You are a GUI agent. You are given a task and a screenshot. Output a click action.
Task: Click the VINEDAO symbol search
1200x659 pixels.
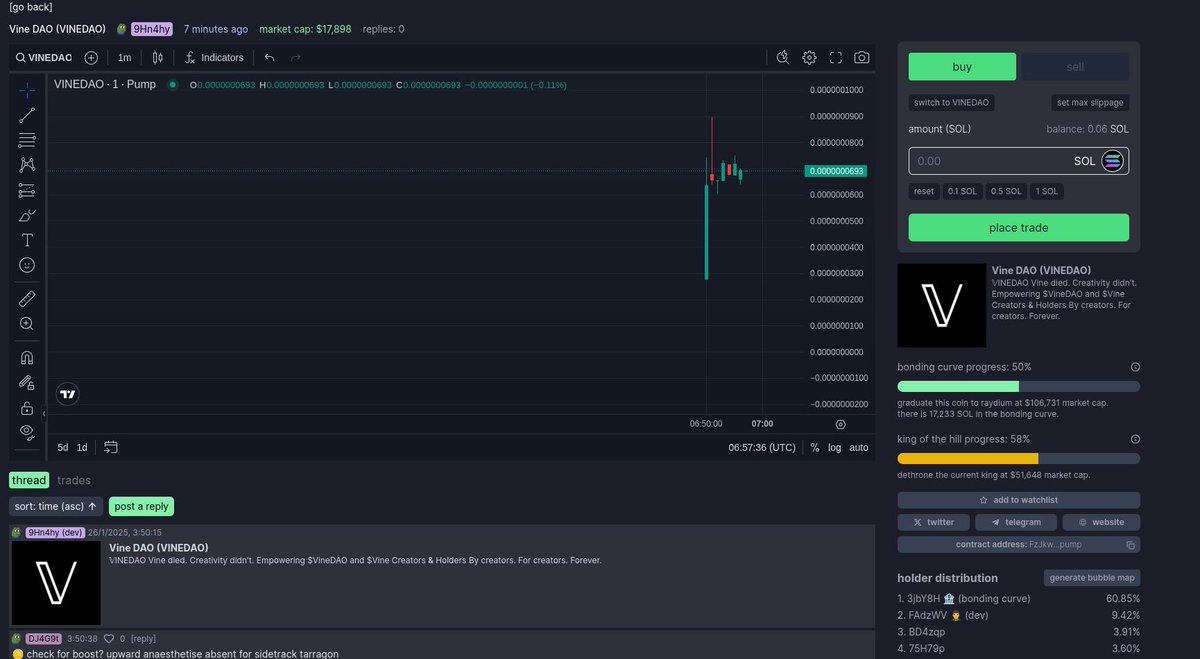pyautogui.click(x=44, y=58)
